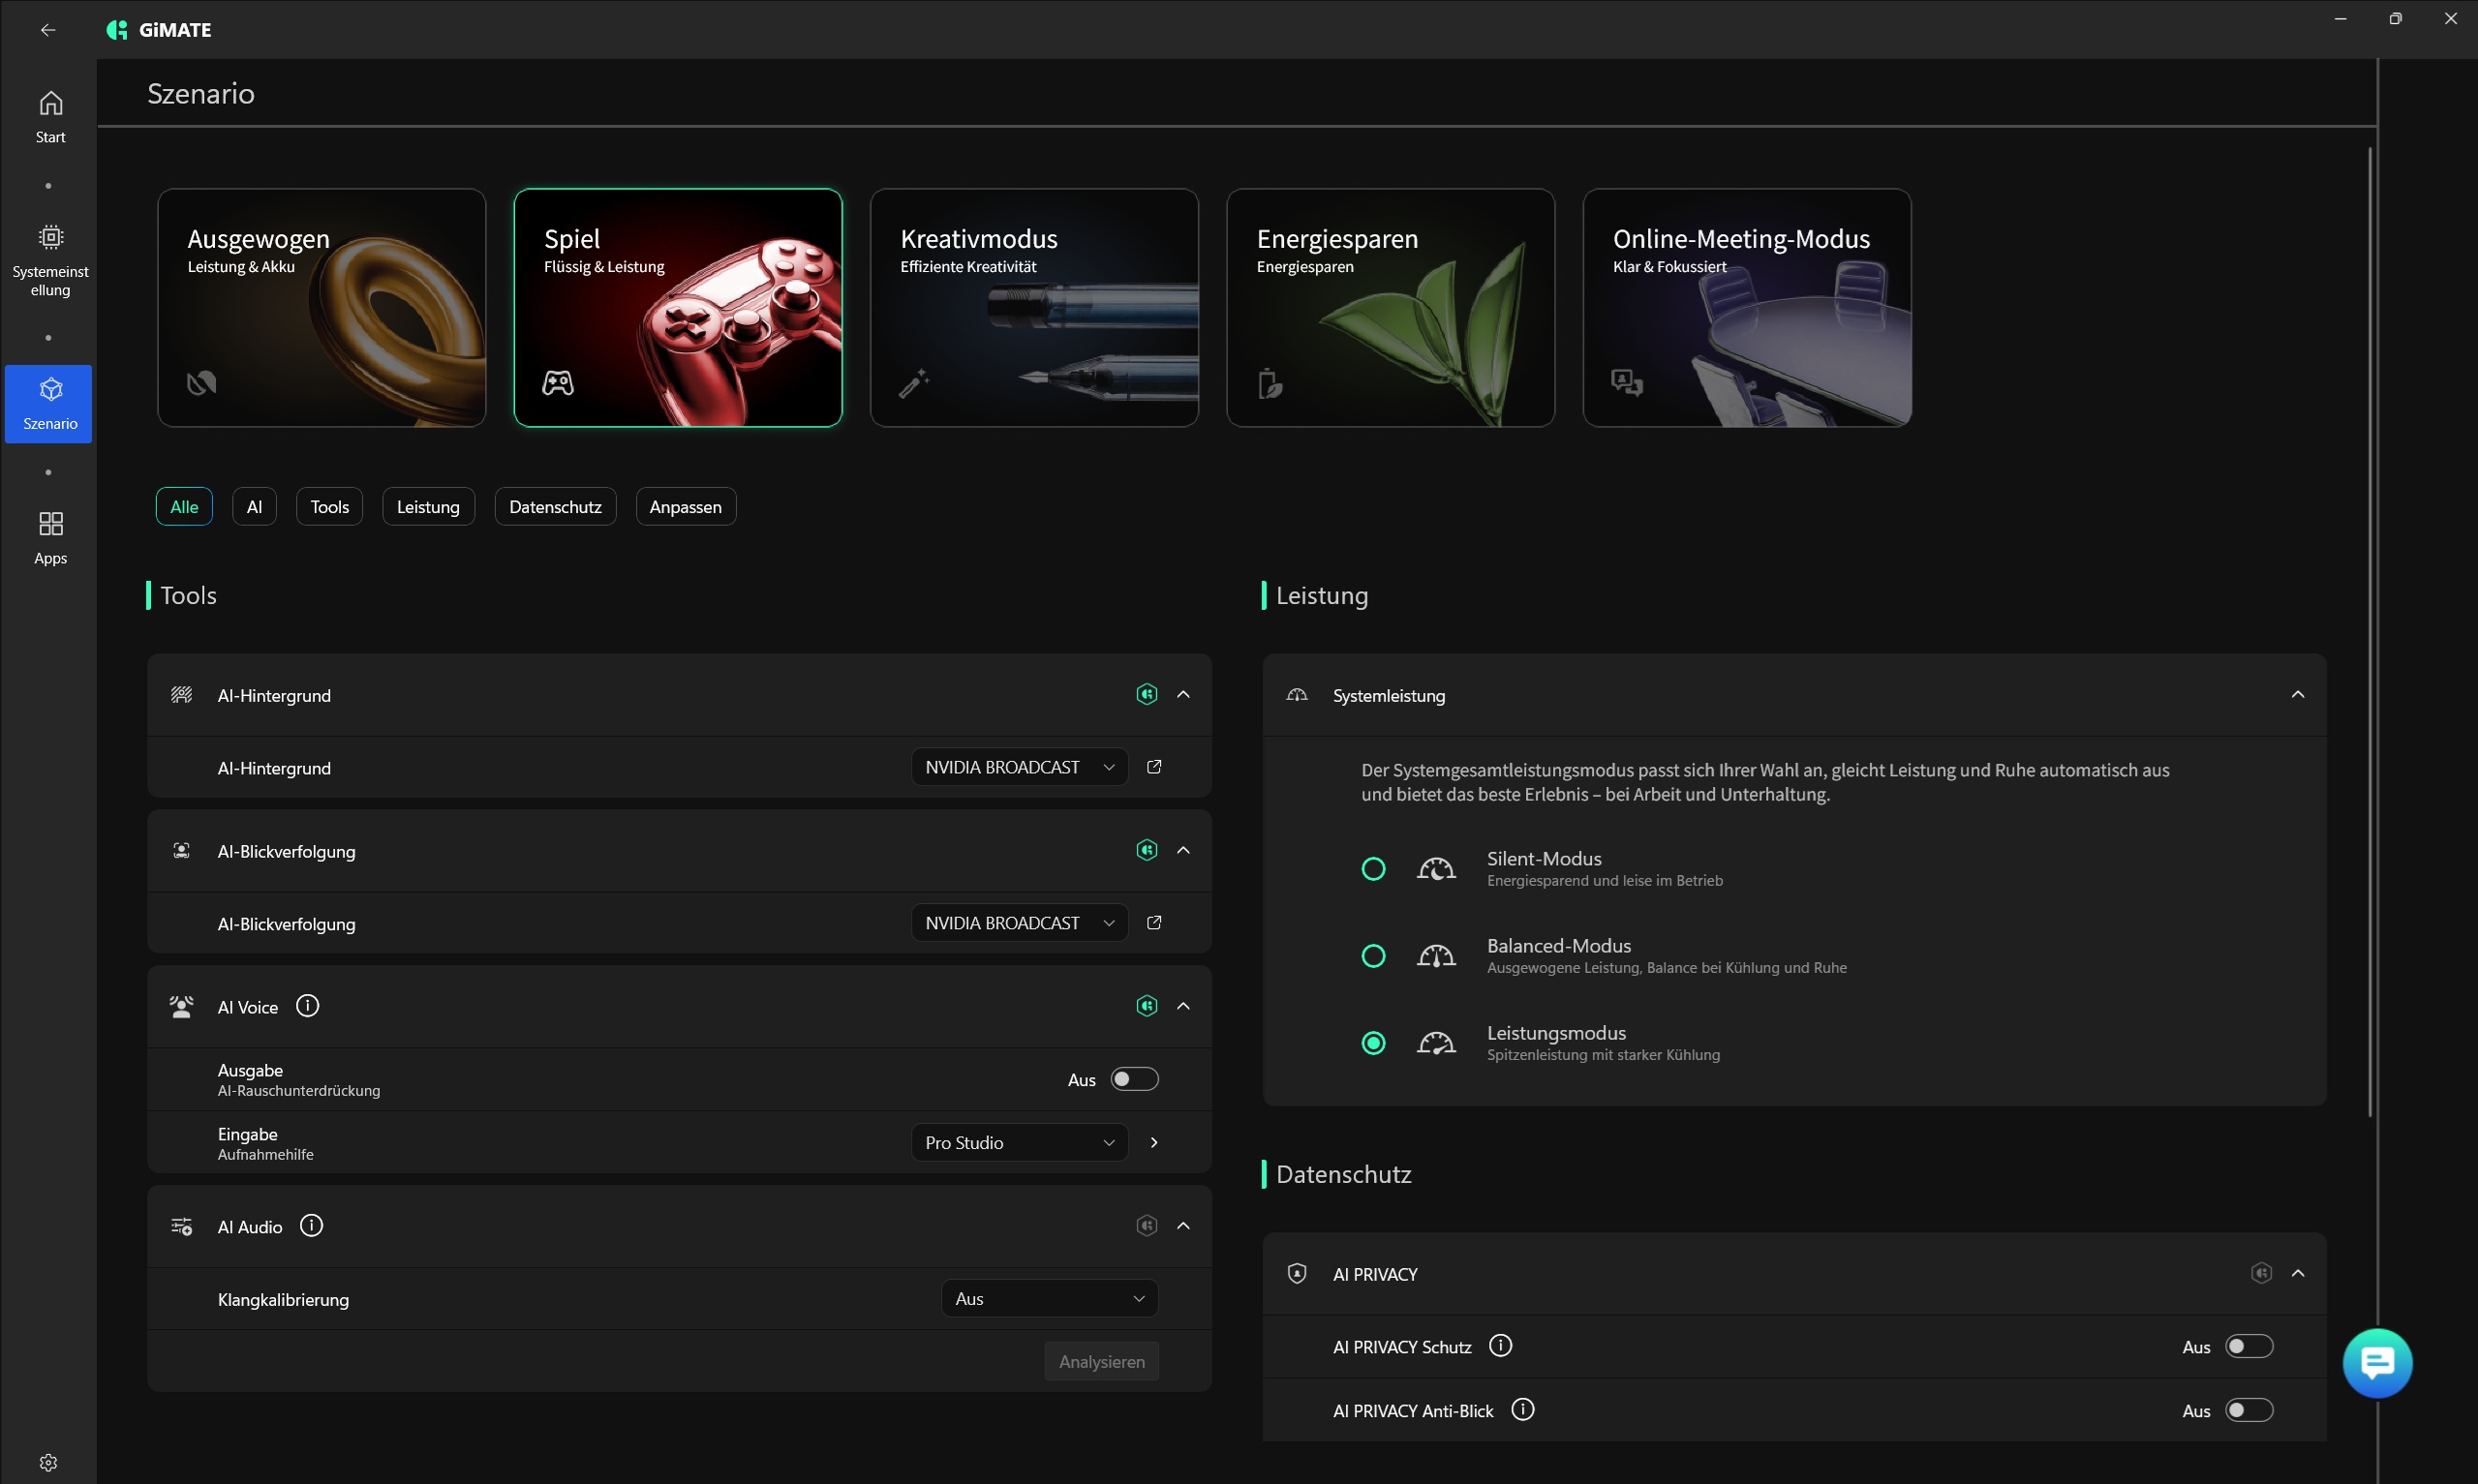The width and height of the screenshot is (2478, 1484).
Task: Open settings gear at bottom left
Action: pyautogui.click(x=48, y=1462)
